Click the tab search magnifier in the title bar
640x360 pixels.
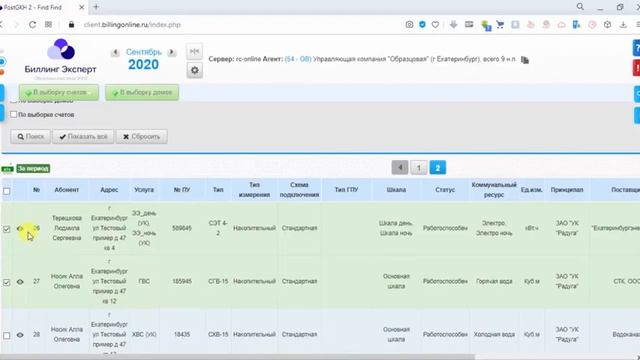coord(580,7)
